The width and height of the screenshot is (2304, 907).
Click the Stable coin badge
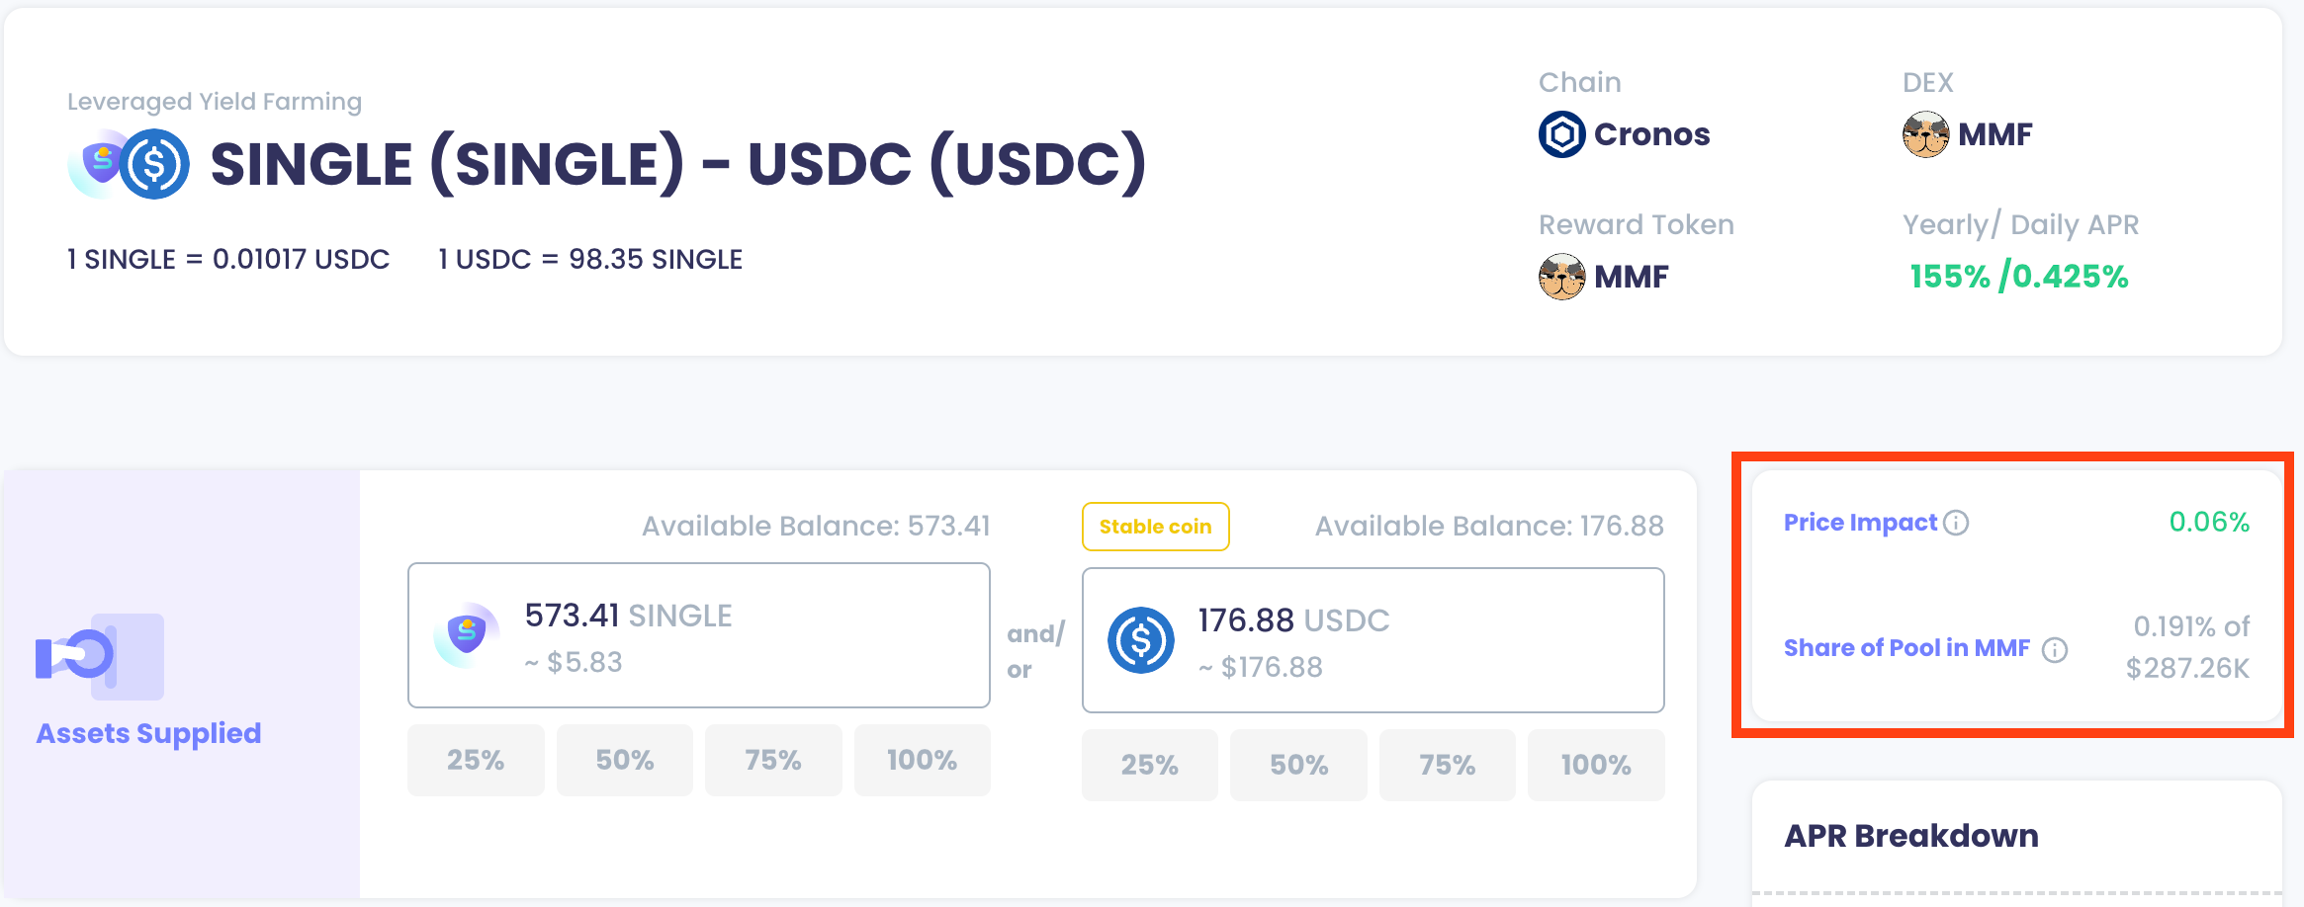pyautogui.click(x=1155, y=527)
